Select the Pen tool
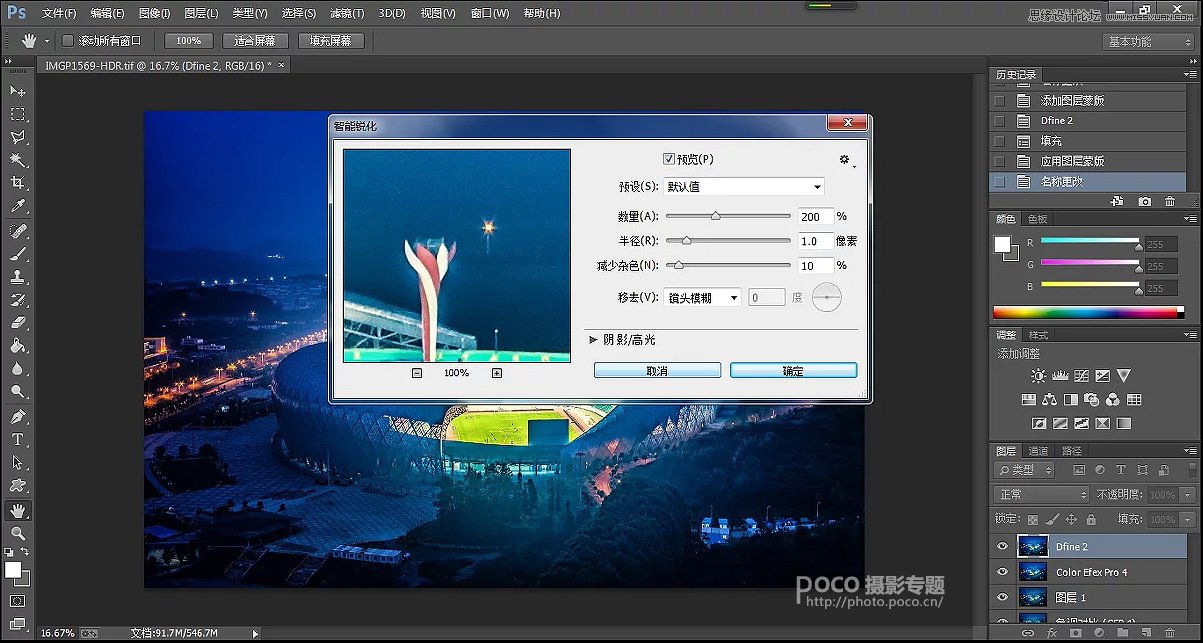This screenshot has height=643, width=1203. 18,416
